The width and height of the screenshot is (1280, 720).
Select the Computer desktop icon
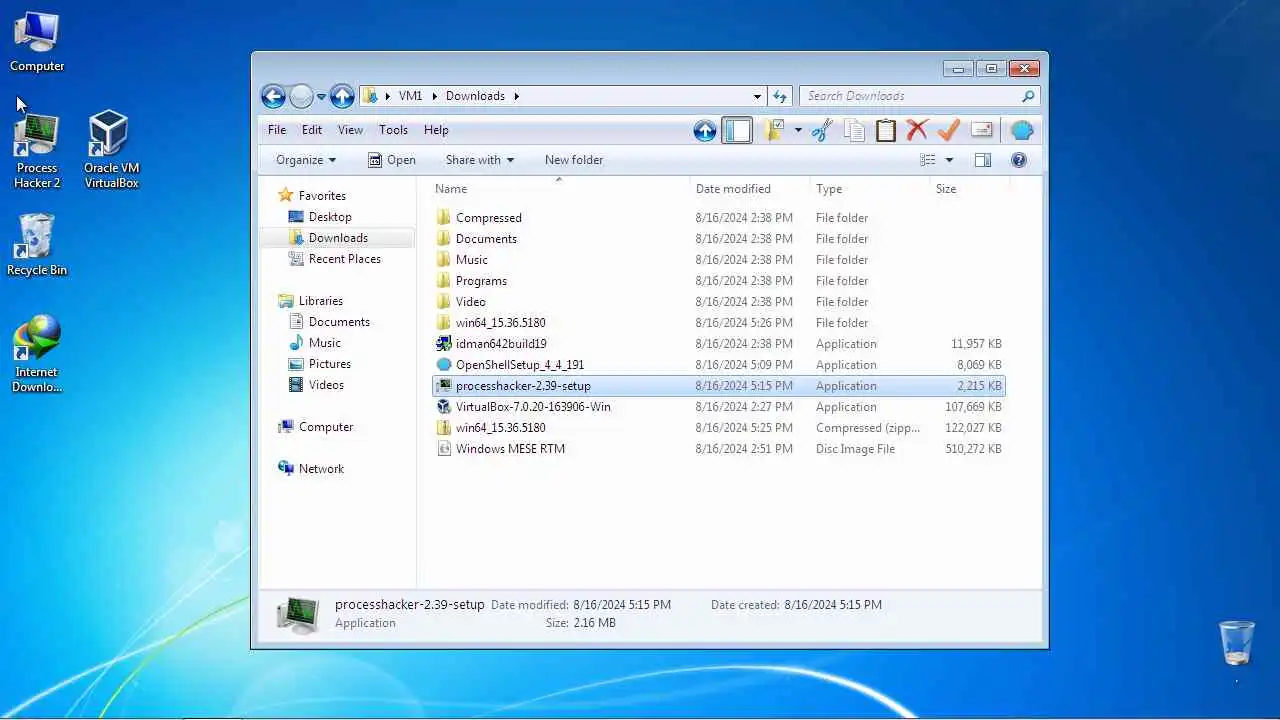click(x=37, y=41)
